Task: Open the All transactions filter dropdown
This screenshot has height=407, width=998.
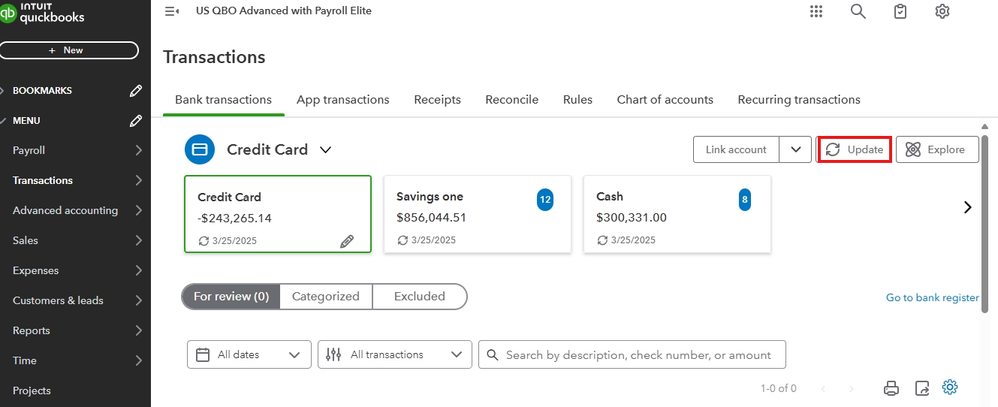Action: pyautogui.click(x=395, y=354)
